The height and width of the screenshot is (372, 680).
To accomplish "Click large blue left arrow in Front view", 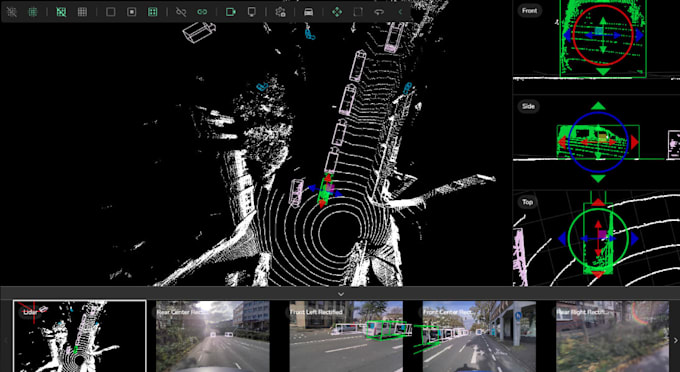I will point(566,35).
